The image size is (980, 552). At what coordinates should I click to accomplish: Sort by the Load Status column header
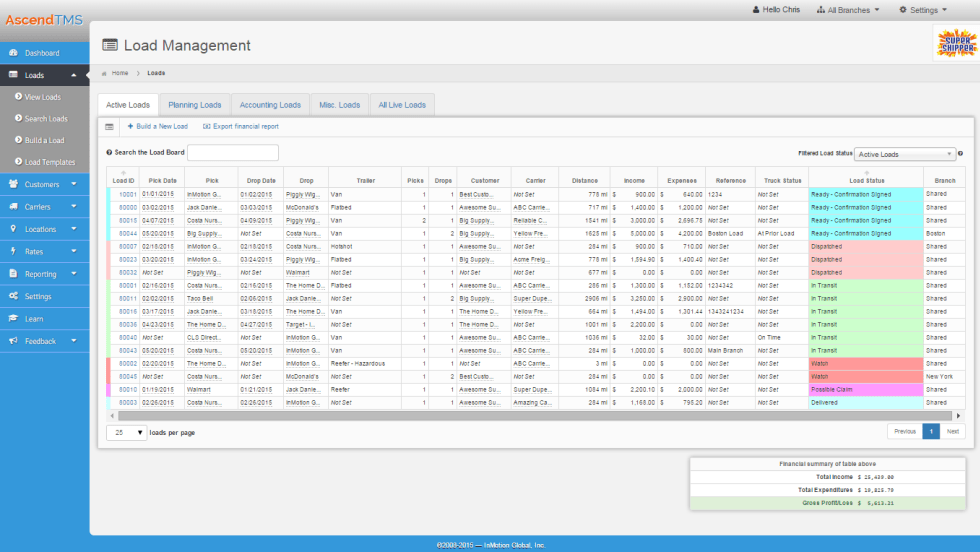click(866, 178)
